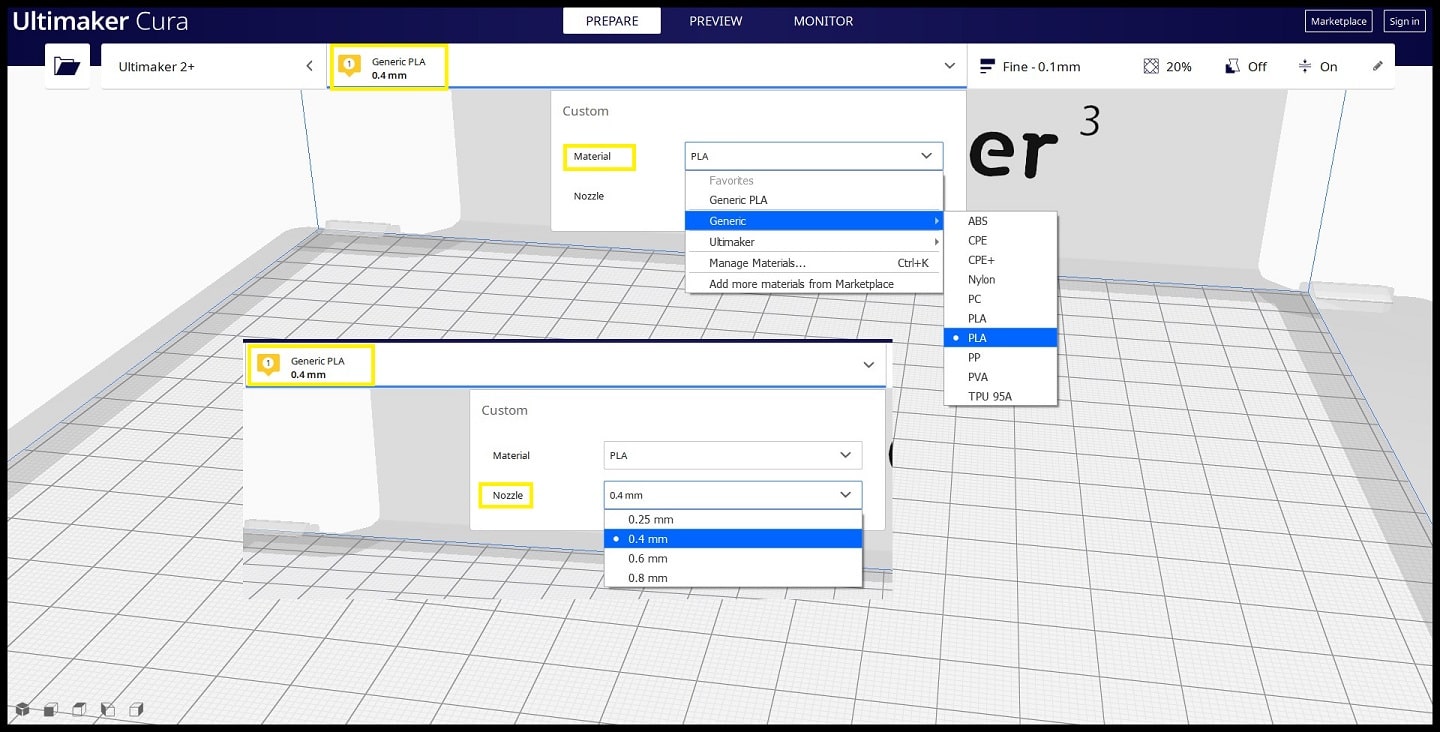
Task: Collapse the printer selector chevron beside Ultimaker 2+
Action: point(310,66)
